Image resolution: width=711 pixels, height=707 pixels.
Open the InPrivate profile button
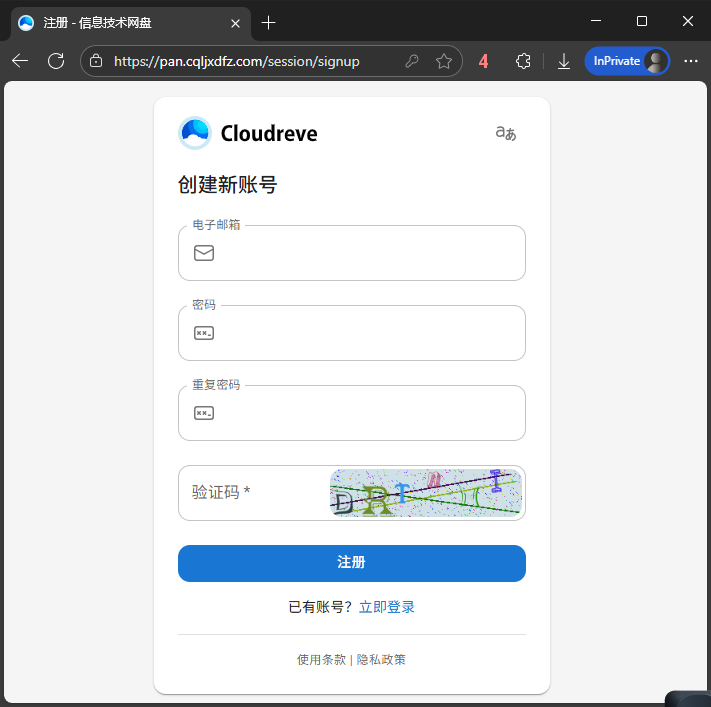coord(627,61)
